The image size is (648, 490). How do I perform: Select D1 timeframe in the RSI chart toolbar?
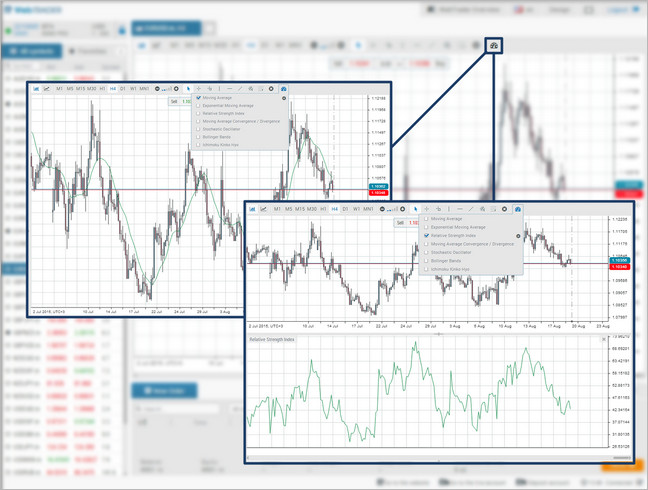pyautogui.click(x=346, y=209)
